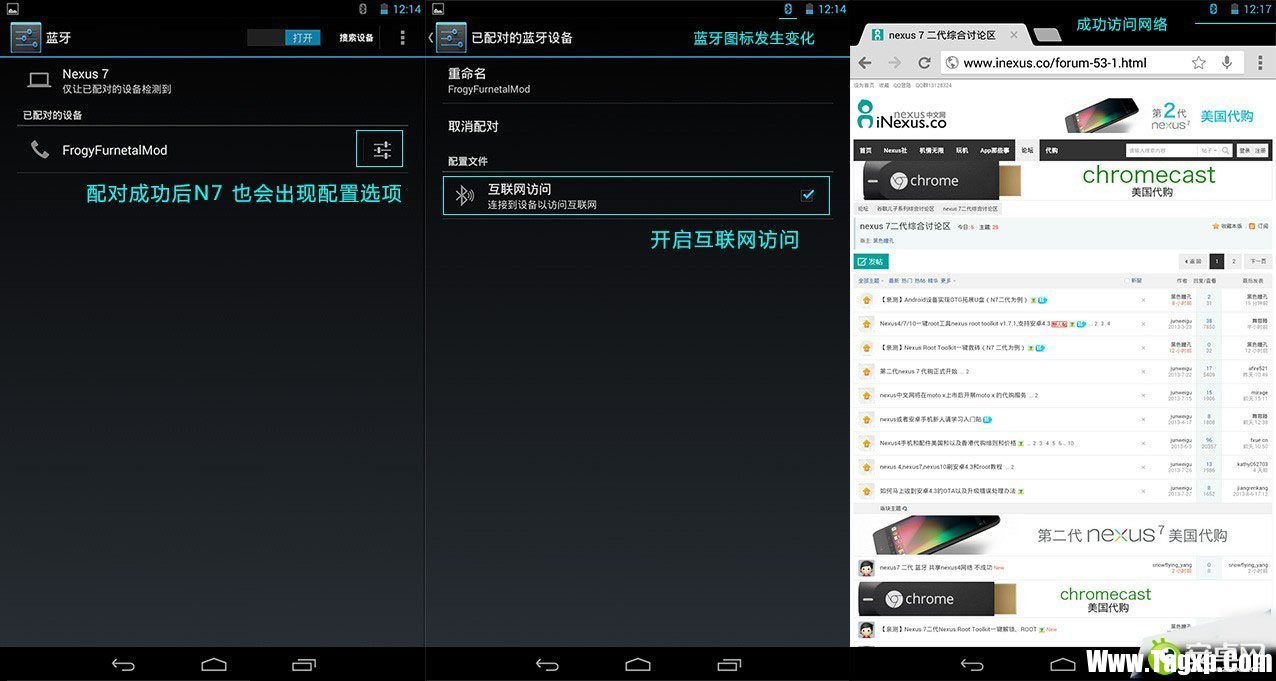Close the nexus 7 二代综合讨论区 tab
Screen dimensions: 1276x681
[x=1013, y=35]
